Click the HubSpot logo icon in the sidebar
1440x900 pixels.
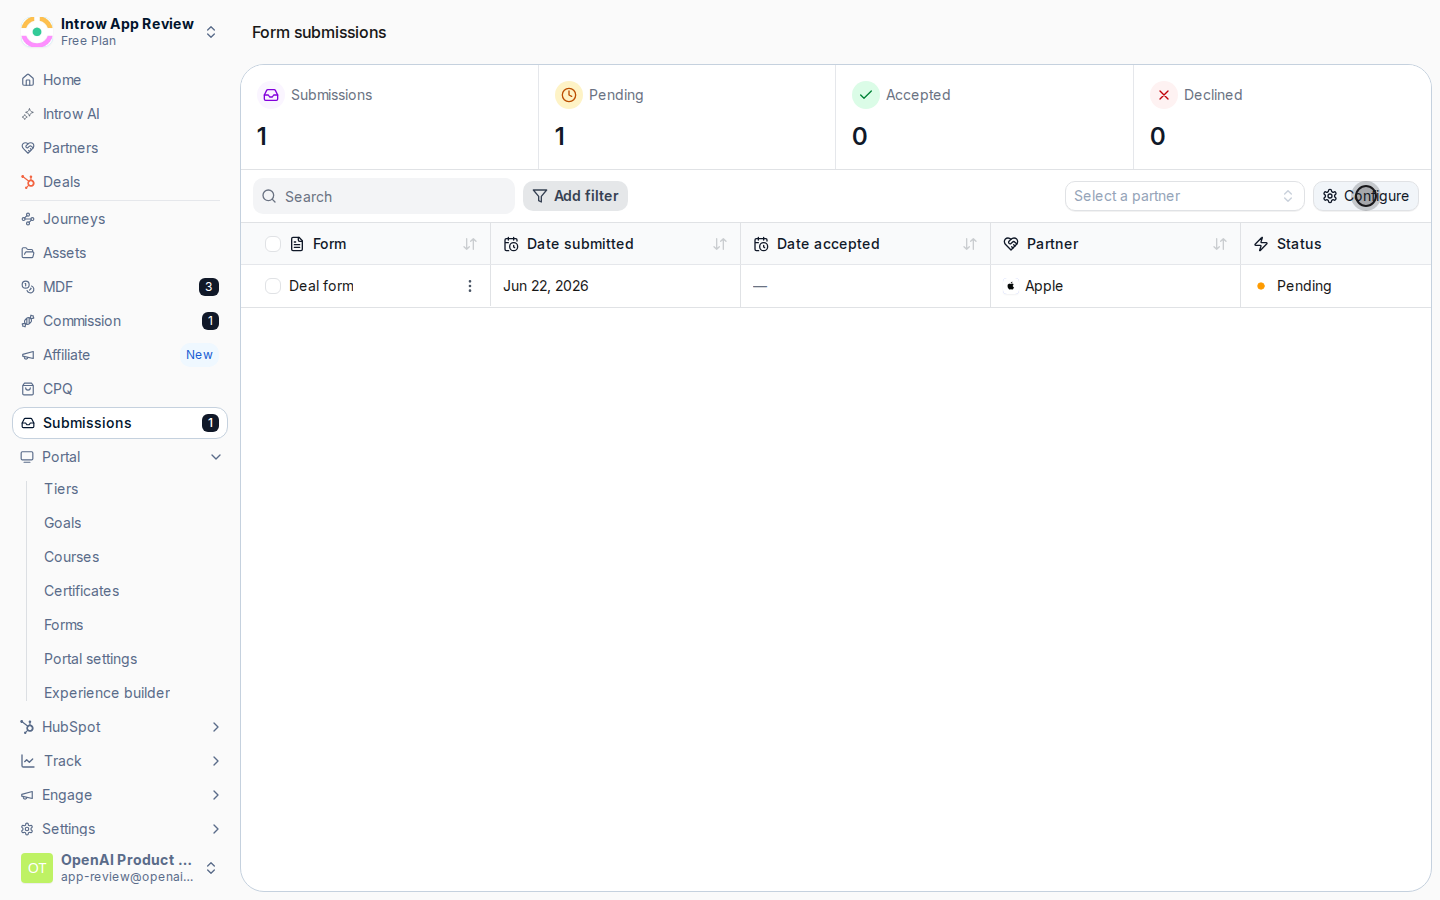pos(27,727)
